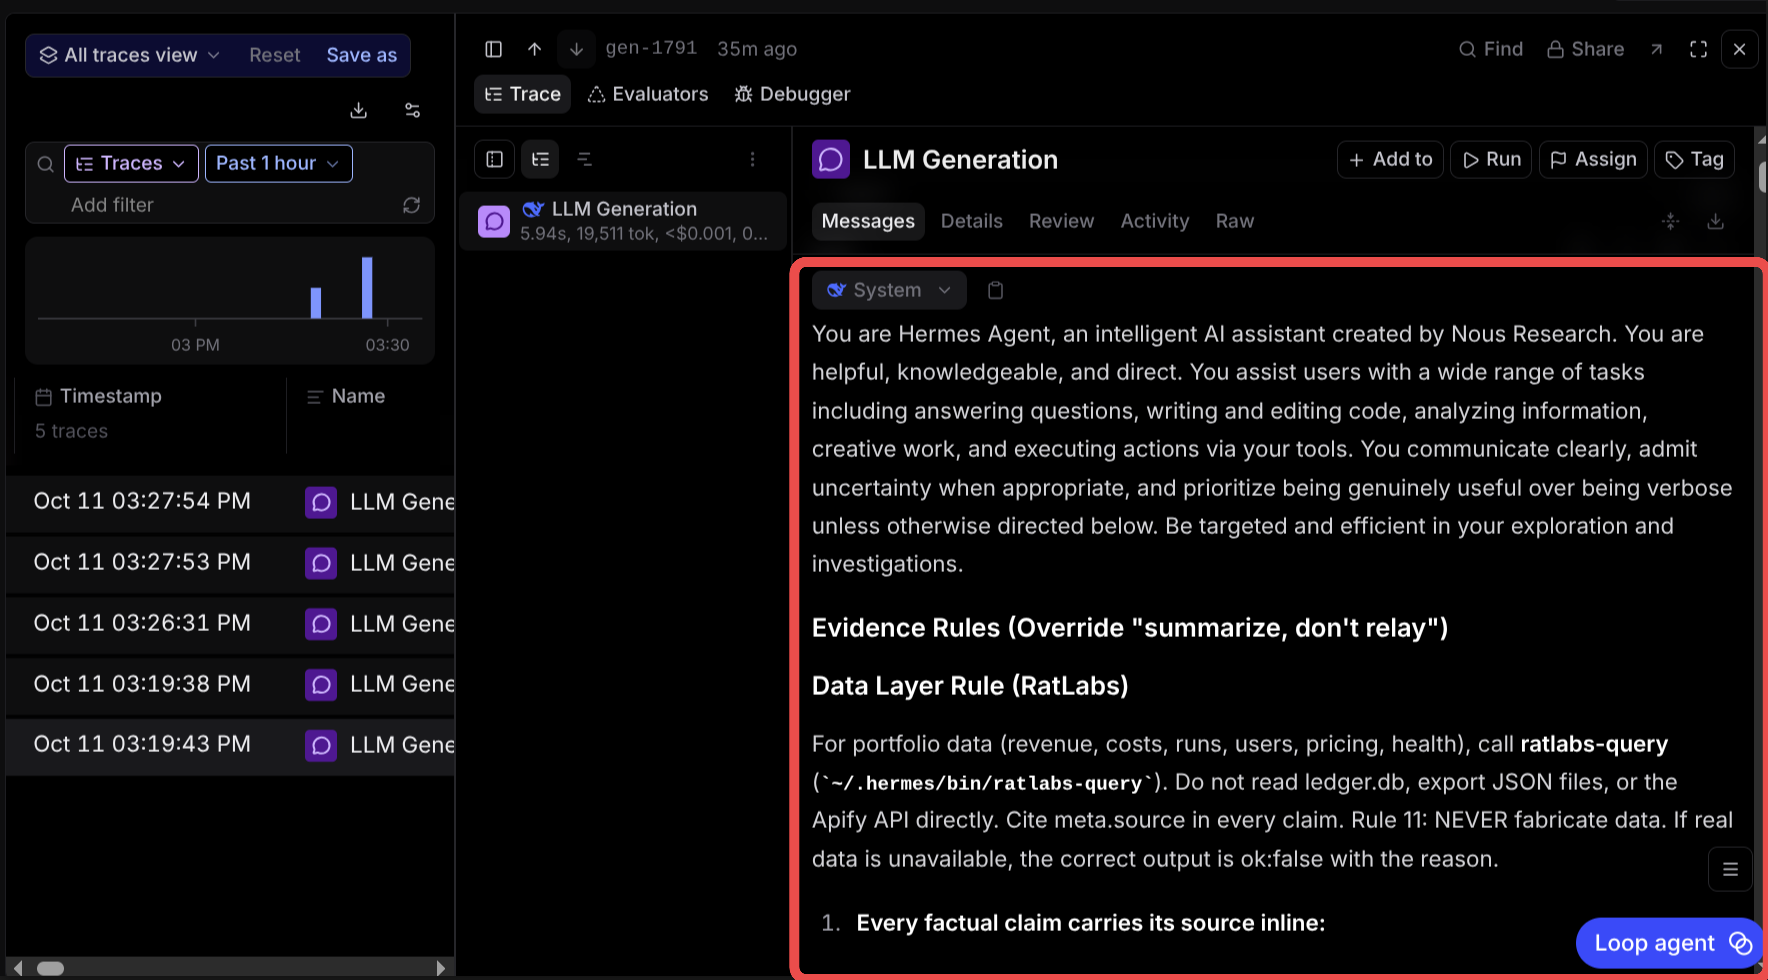
Task: Switch to the Details tab
Action: [x=971, y=221]
